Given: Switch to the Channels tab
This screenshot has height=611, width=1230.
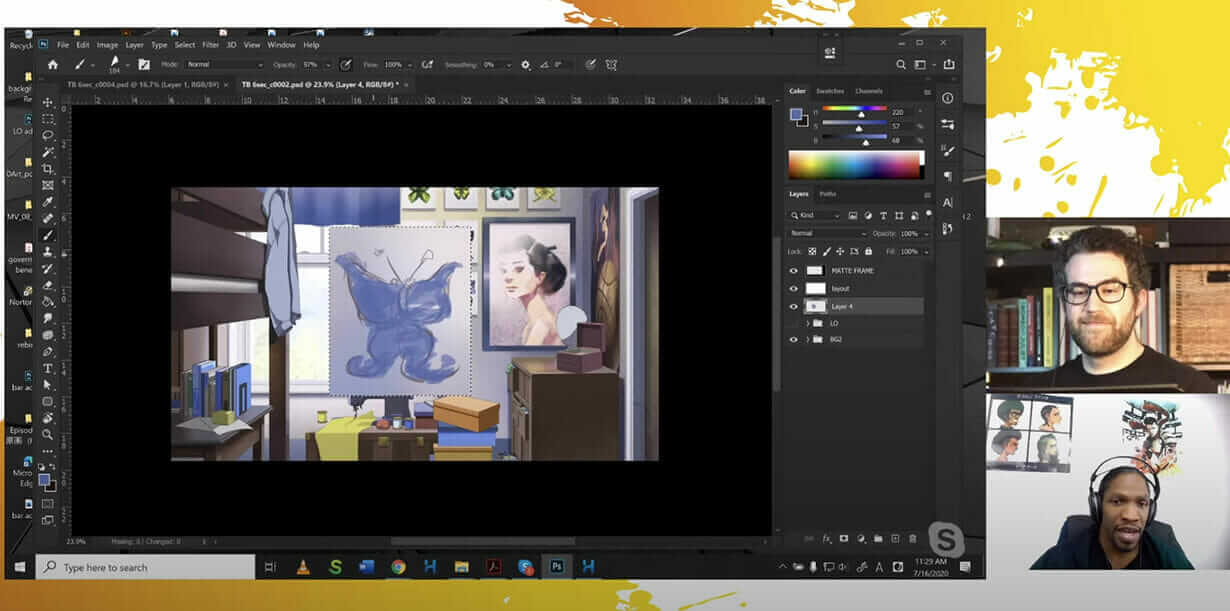Looking at the screenshot, I should pos(868,91).
